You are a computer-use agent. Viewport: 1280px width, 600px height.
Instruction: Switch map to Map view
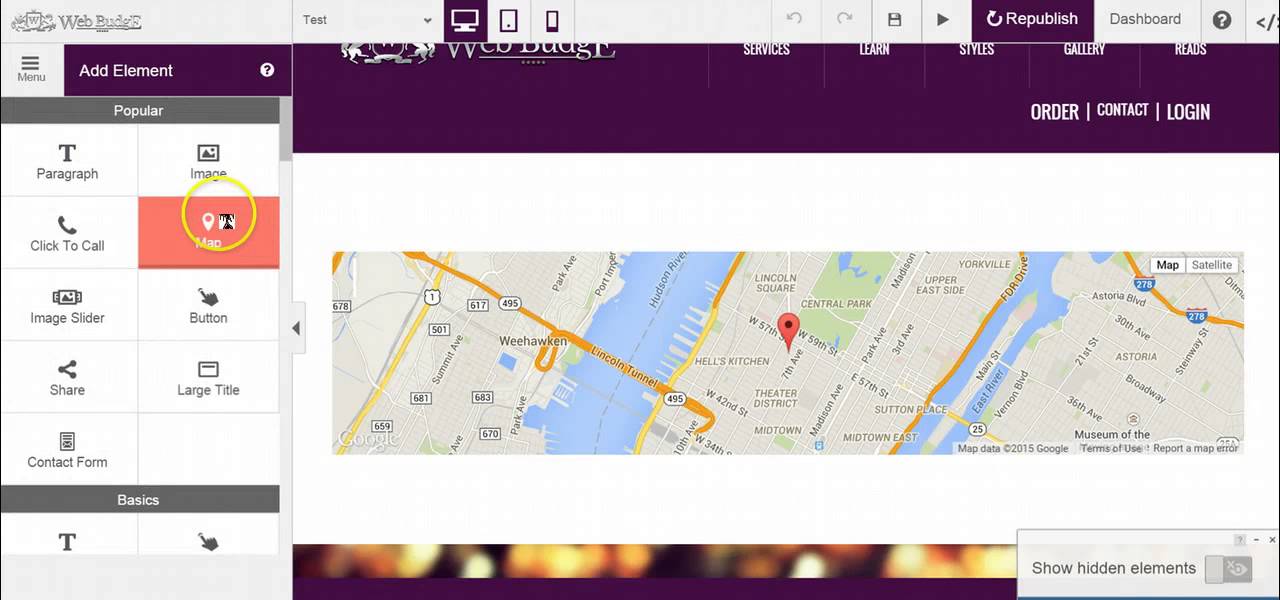(1167, 265)
